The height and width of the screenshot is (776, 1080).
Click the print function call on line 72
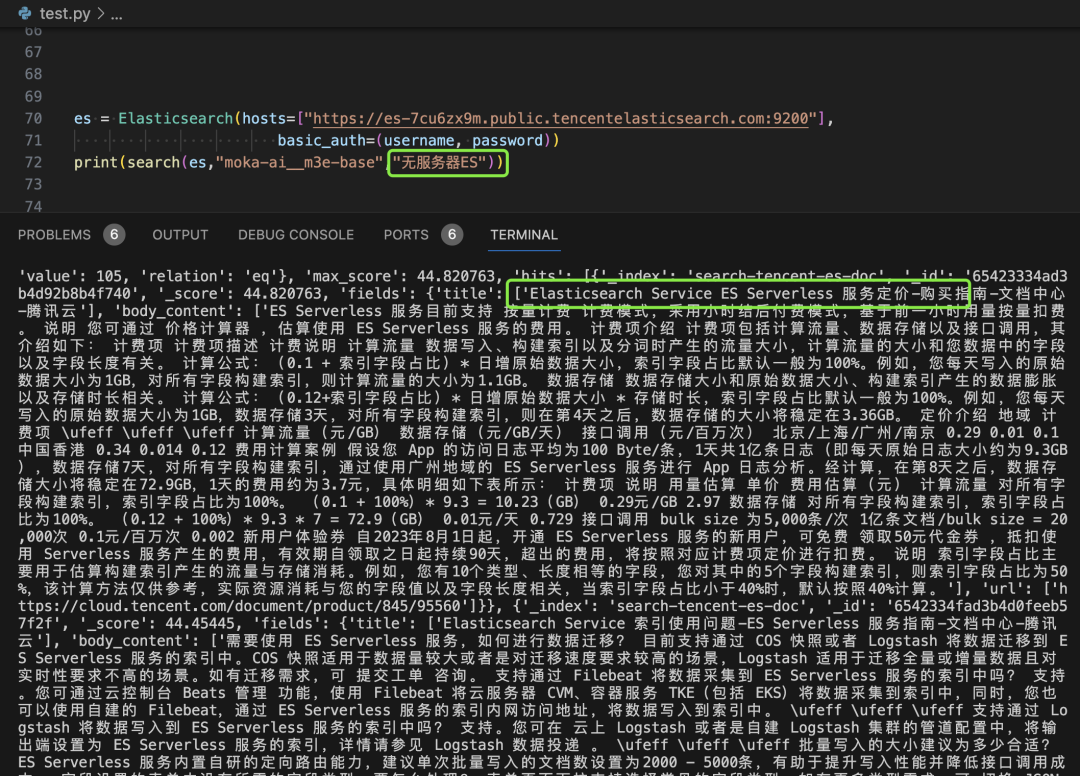(96, 162)
